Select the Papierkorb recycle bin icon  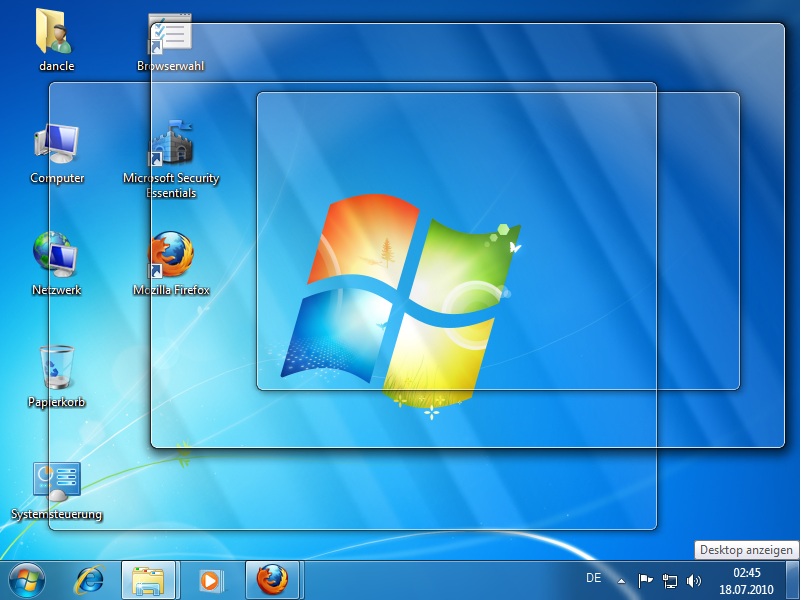(56, 368)
